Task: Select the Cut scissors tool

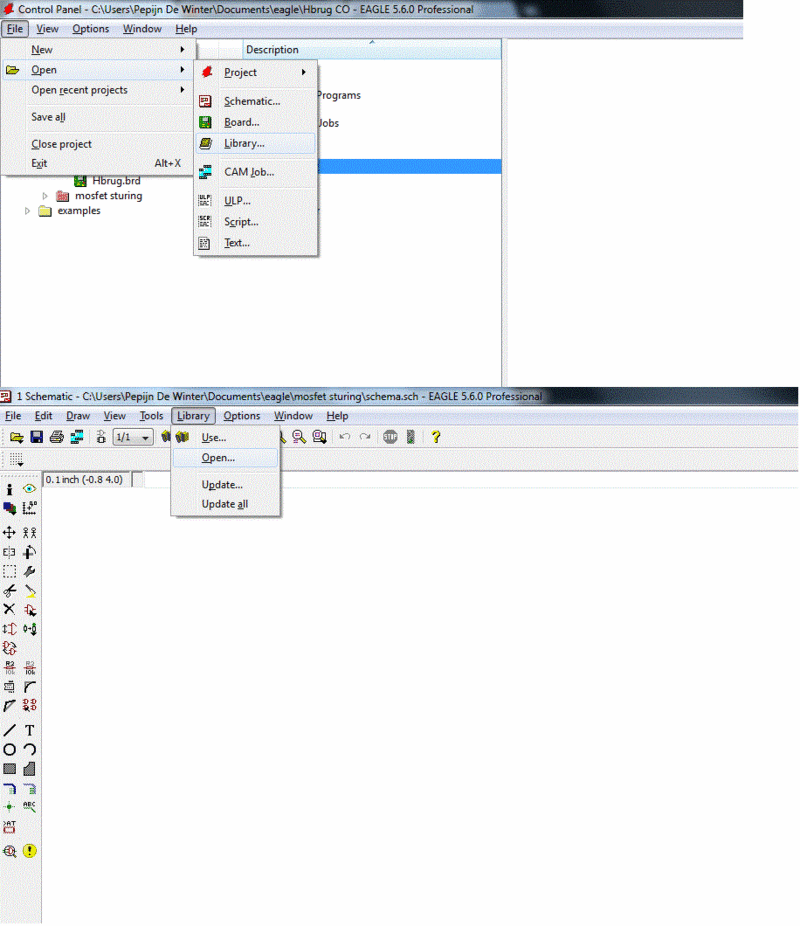Action: click(9, 591)
